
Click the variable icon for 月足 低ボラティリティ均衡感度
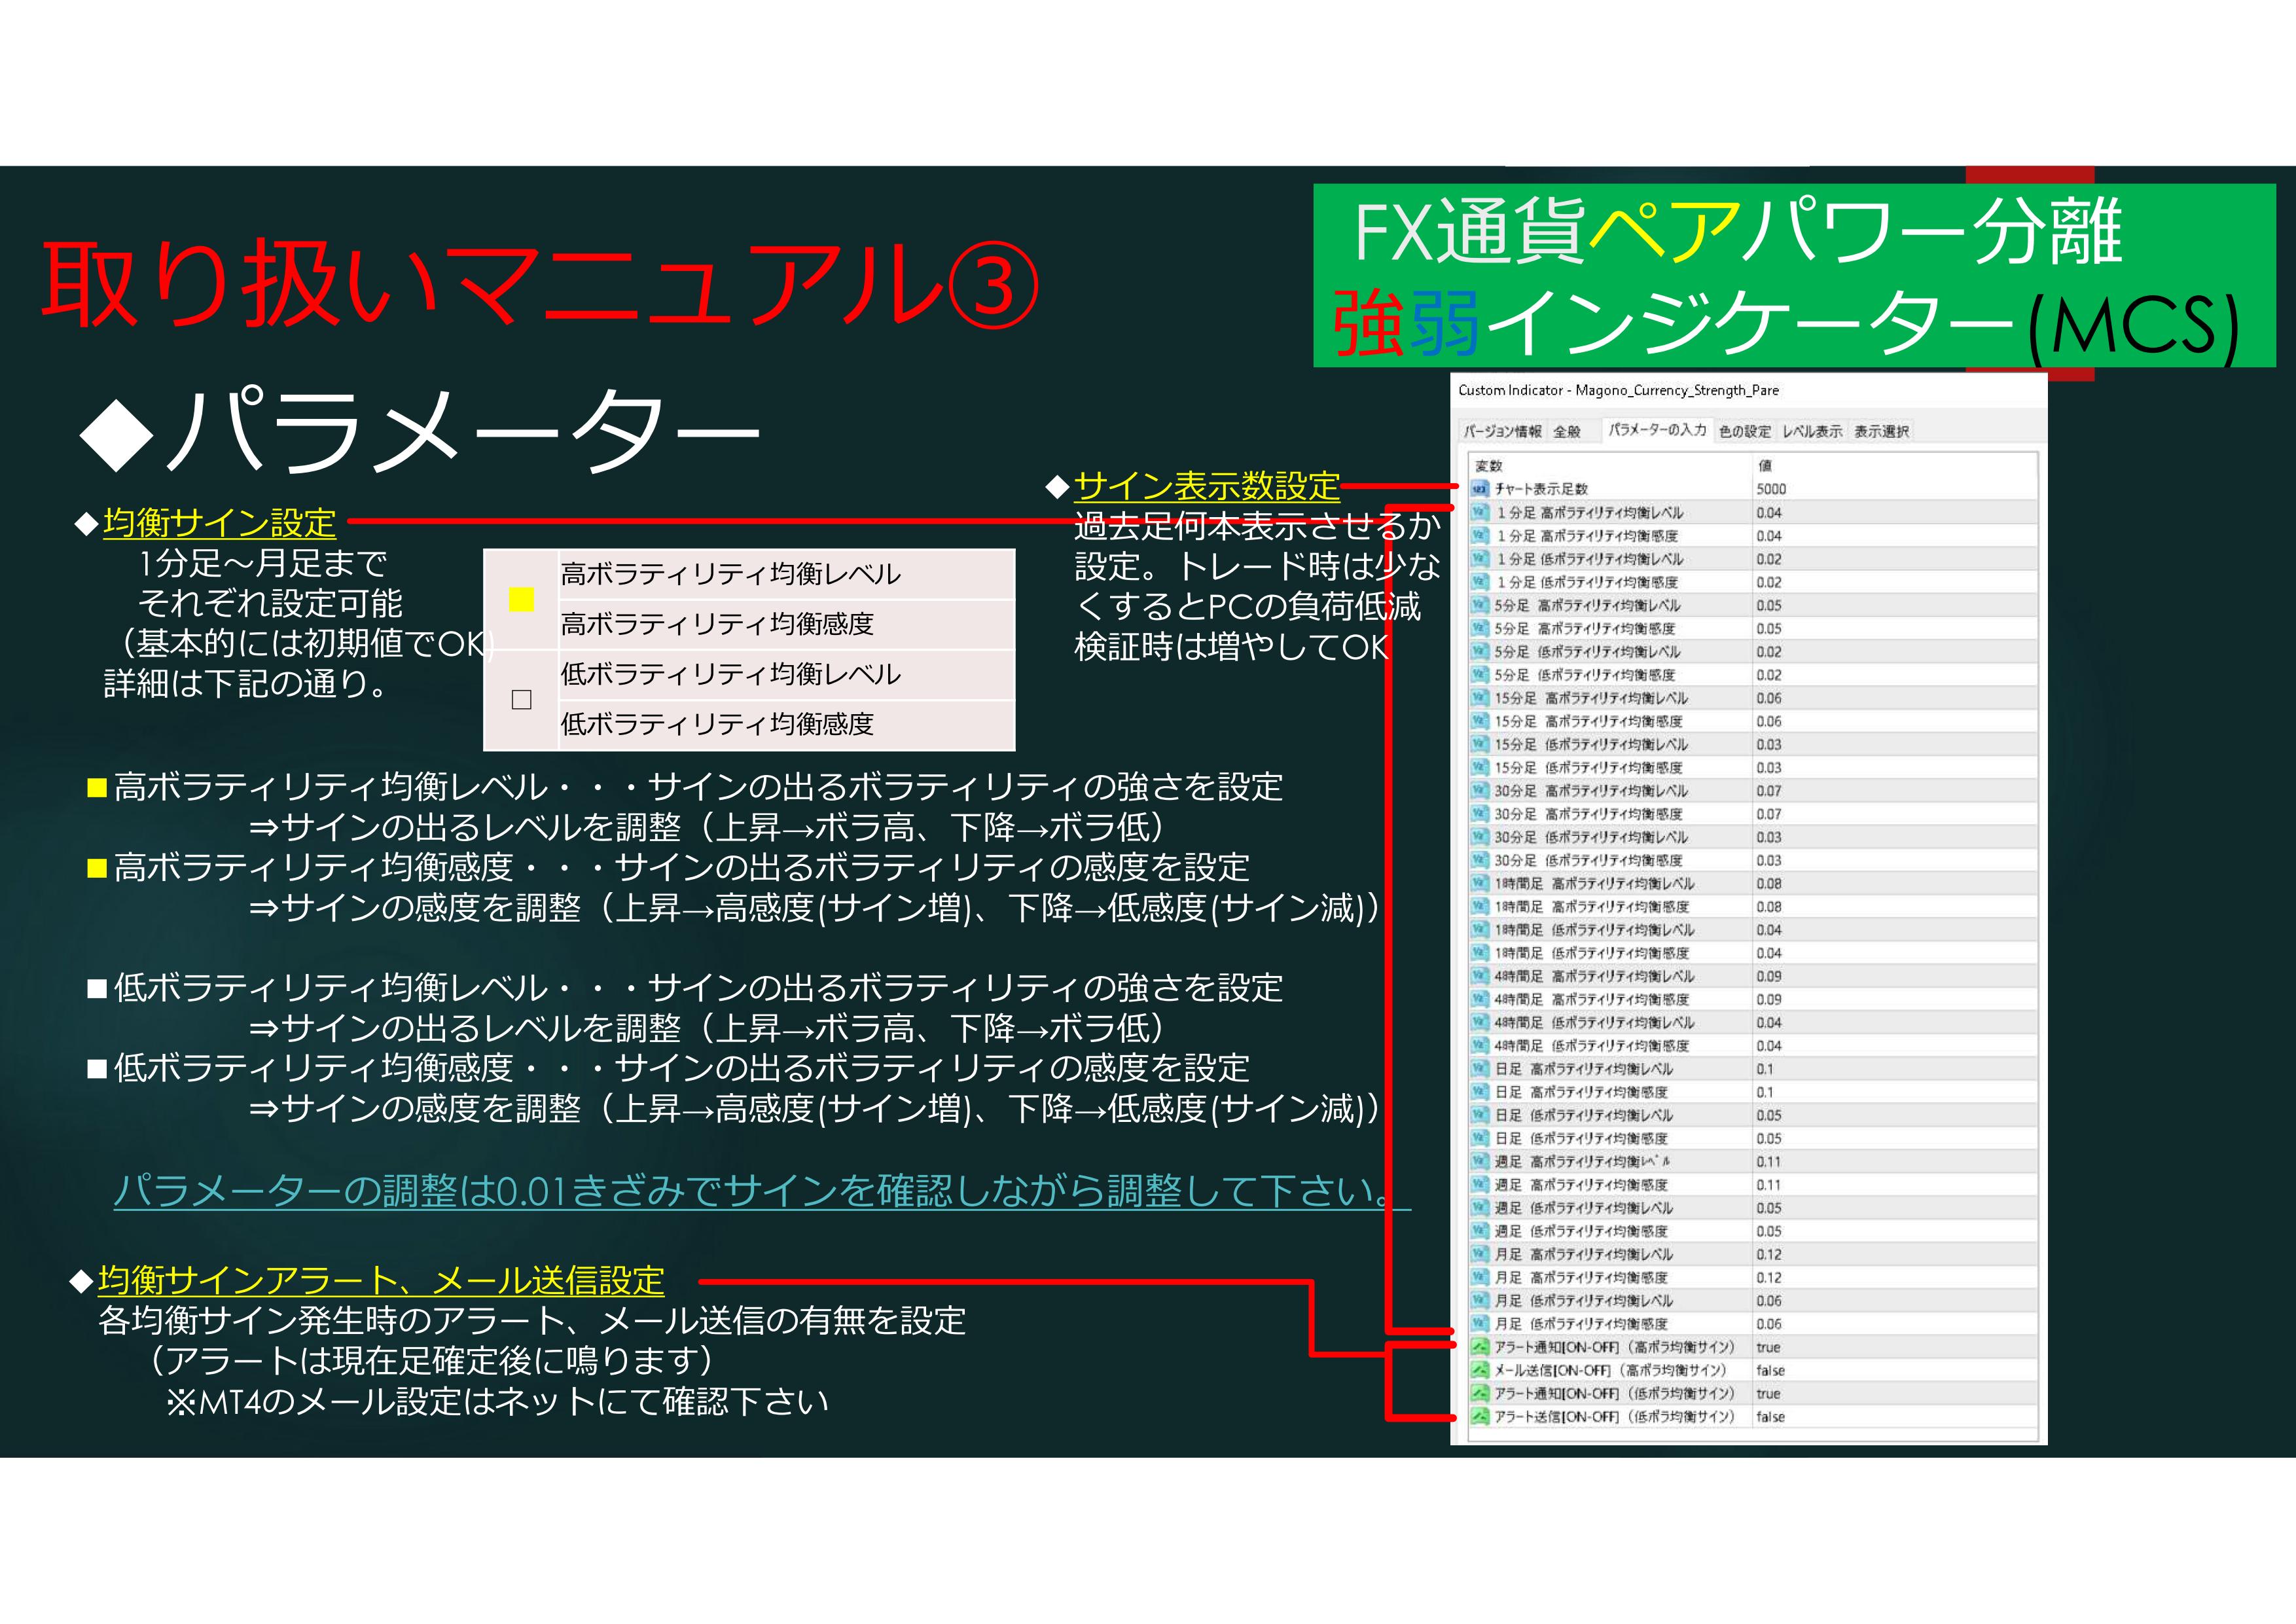[x=1480, y=1324]
